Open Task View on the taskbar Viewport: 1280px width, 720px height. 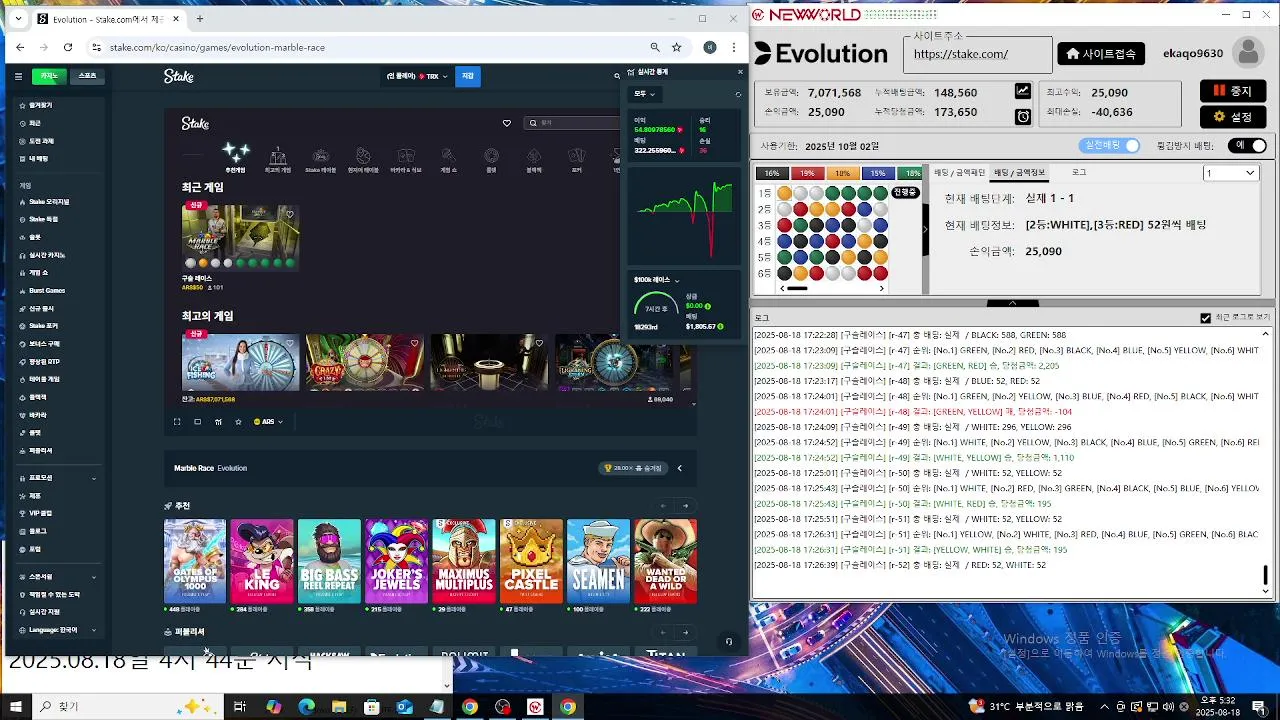click(240, 707)
